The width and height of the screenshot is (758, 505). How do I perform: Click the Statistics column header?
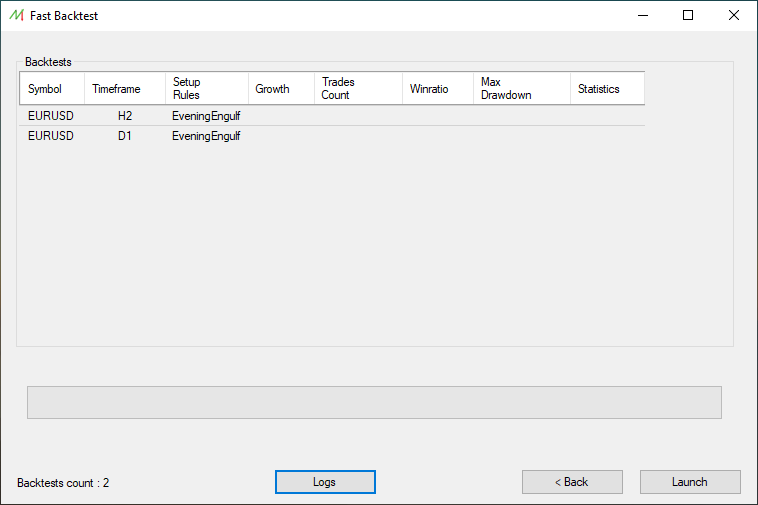(607, 88)
